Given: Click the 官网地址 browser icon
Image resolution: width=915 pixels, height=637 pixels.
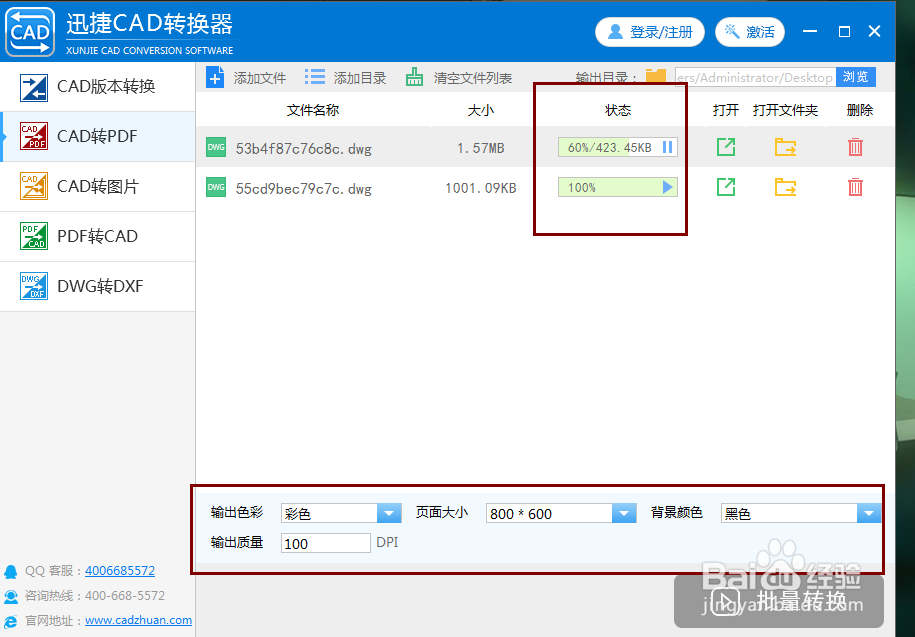Looking at the screenshot, I should click(11, 621).
